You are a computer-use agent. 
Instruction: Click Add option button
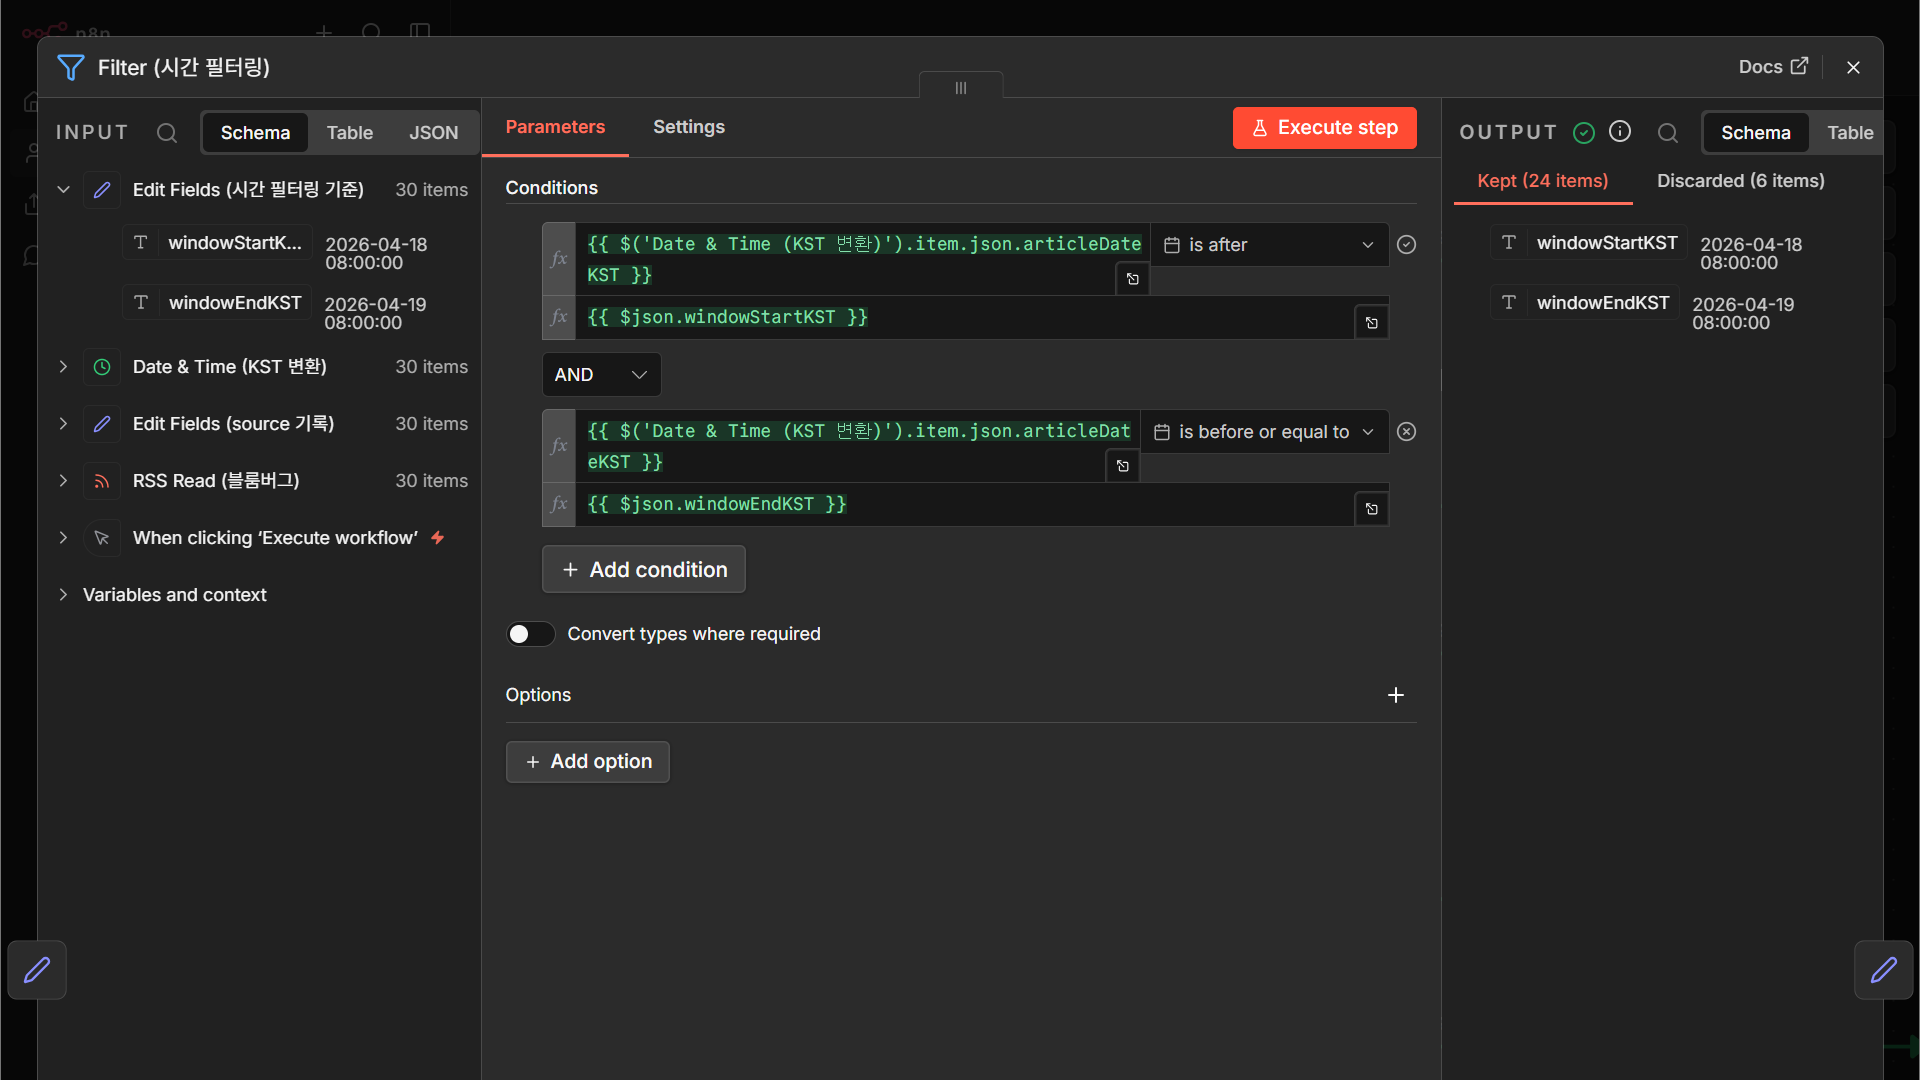(588, 762)
